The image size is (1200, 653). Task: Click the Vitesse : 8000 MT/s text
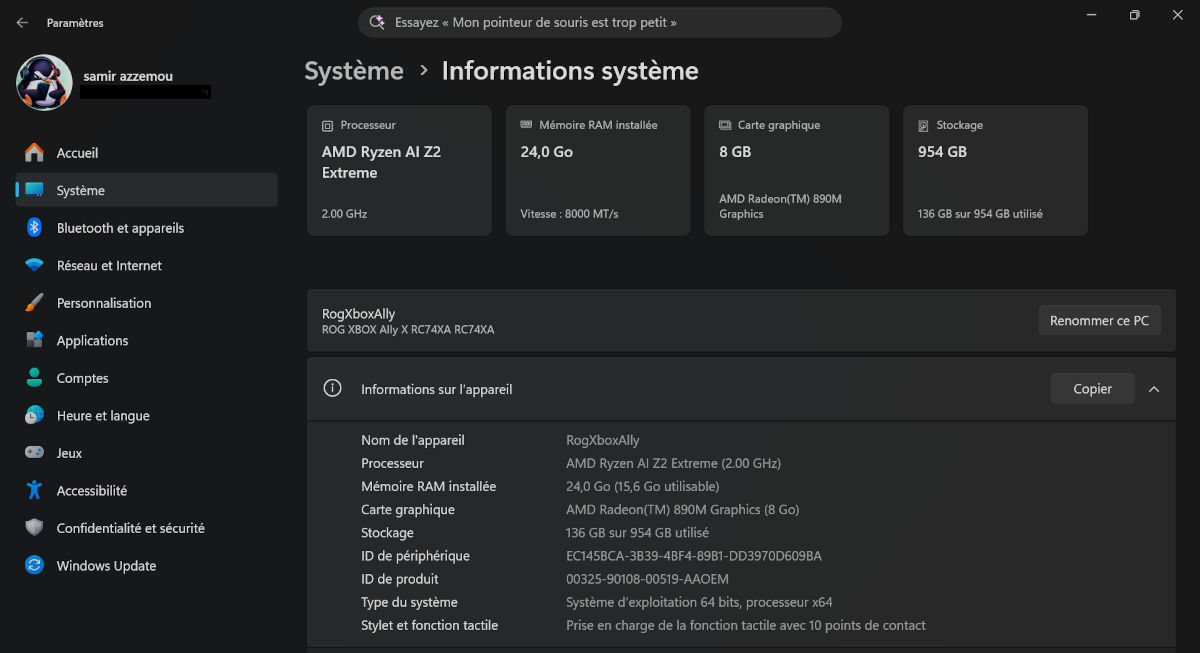pyautogui.click(x=569, y=214)
